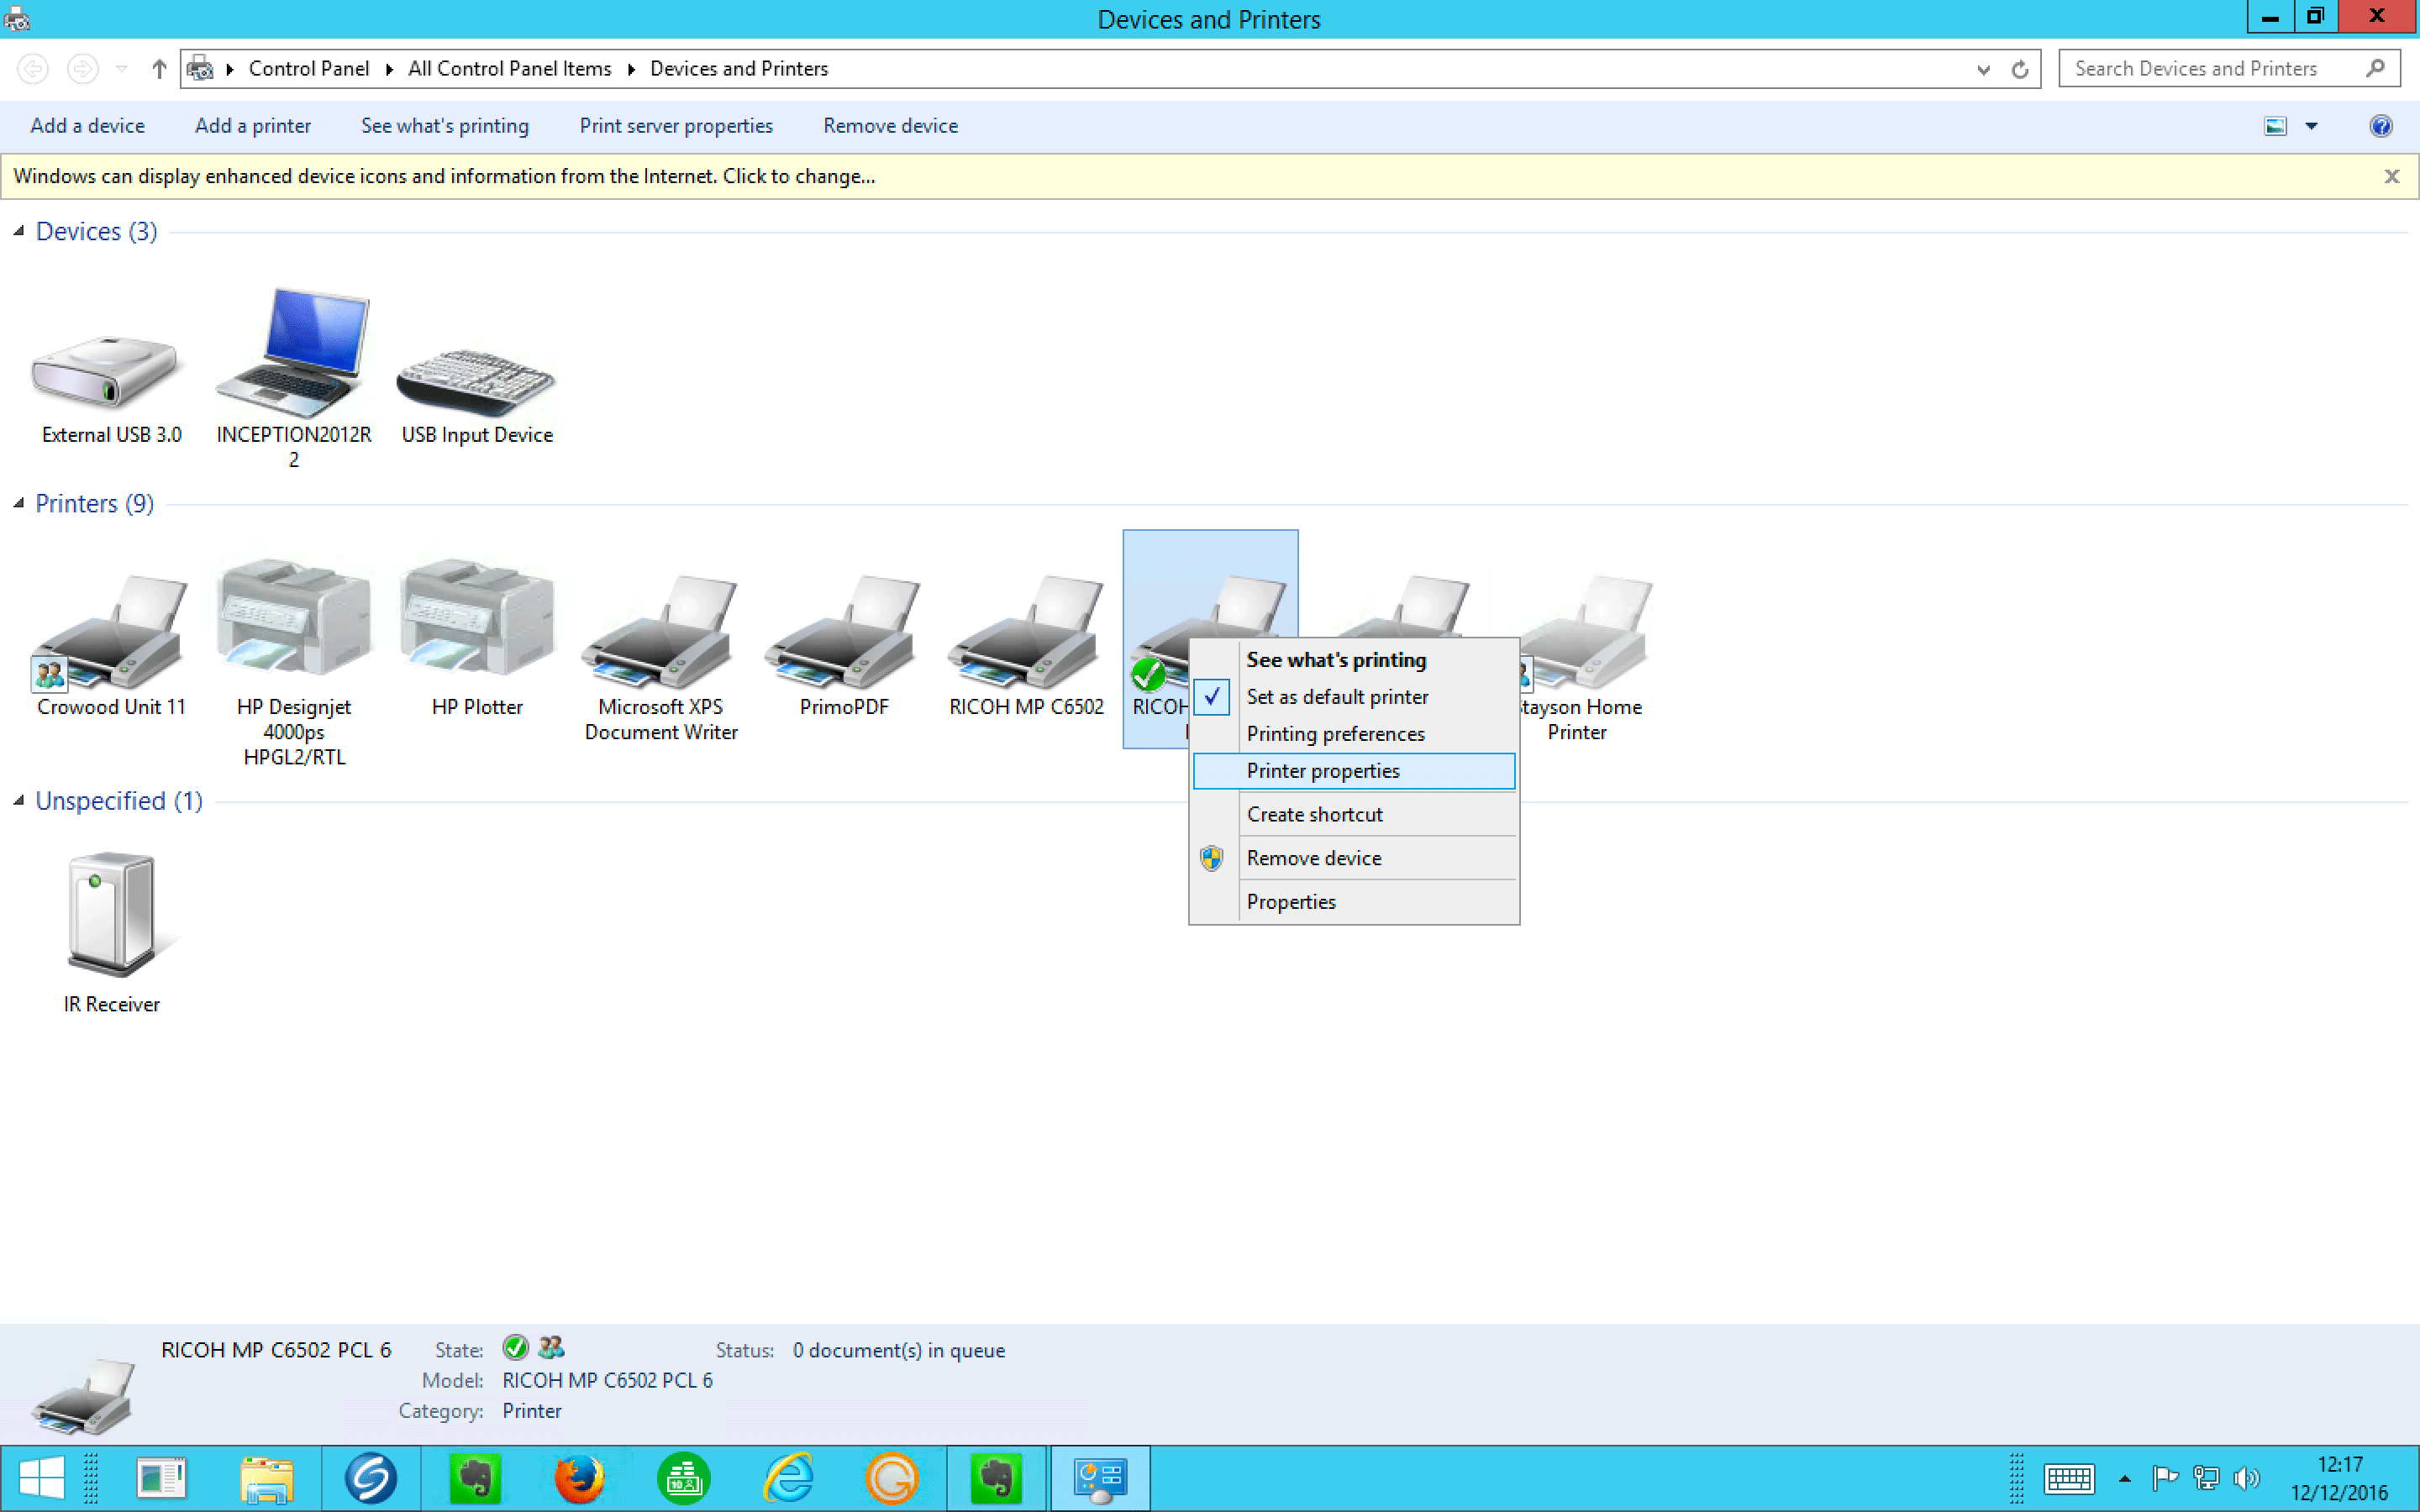Open Firefox from the taskbar
The height and width of the screenshot is (1512, 2420).
pos(579,1478)
